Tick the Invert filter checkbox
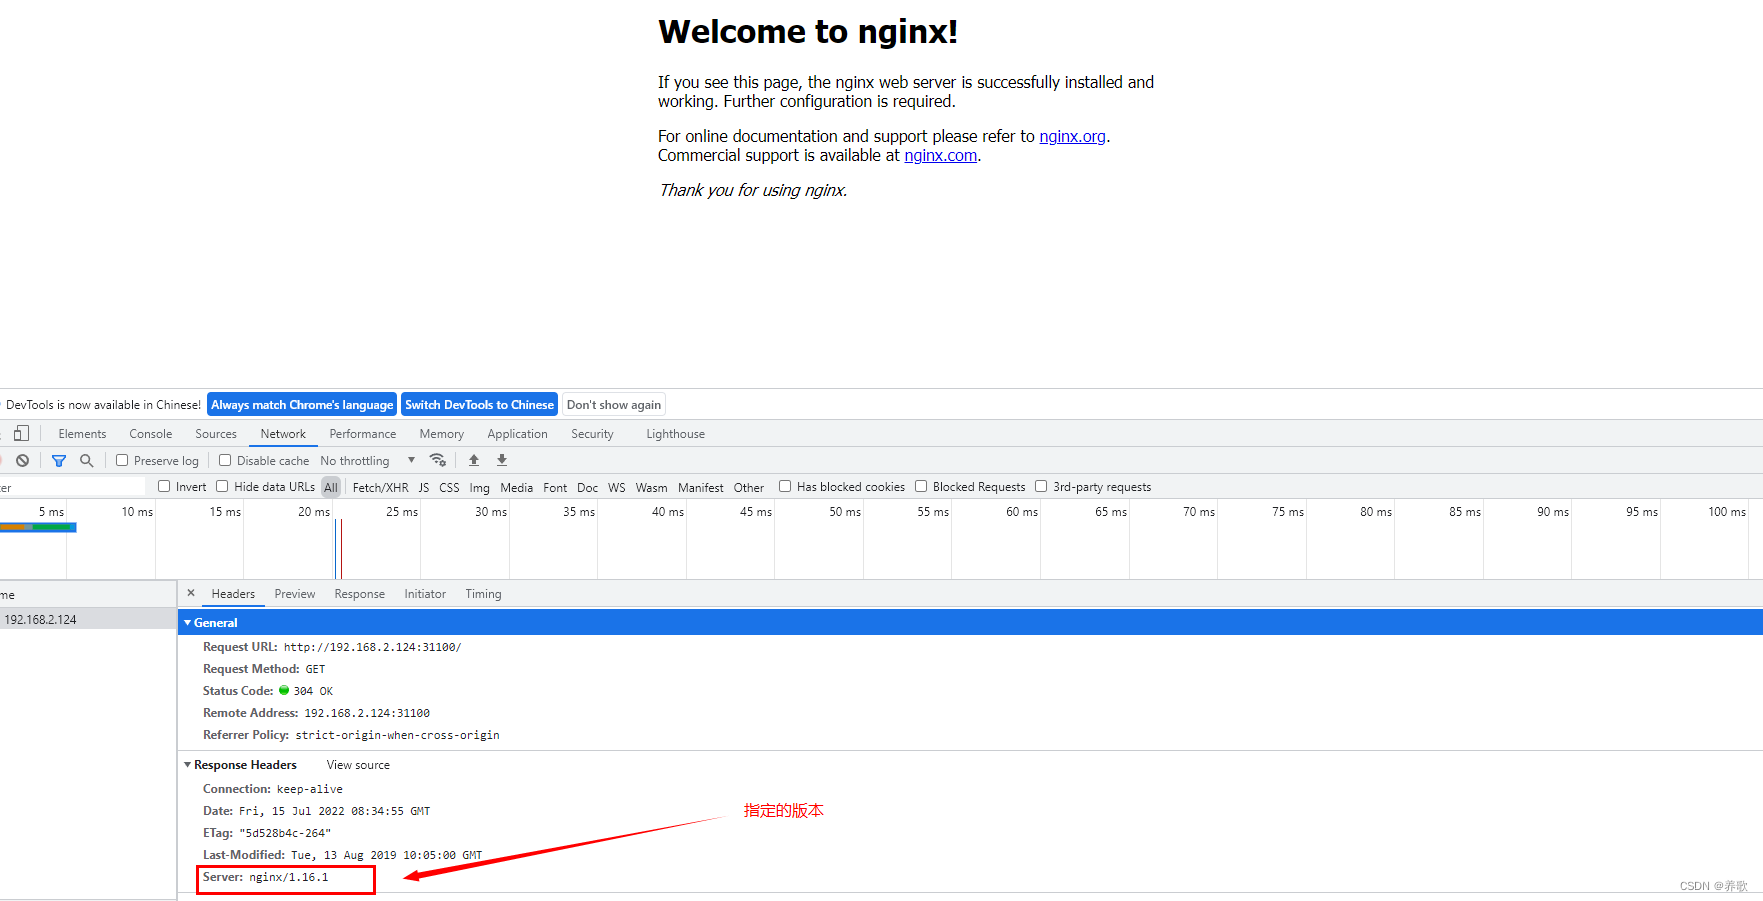This screenshot has height=901, width=1763. (164, 486)
